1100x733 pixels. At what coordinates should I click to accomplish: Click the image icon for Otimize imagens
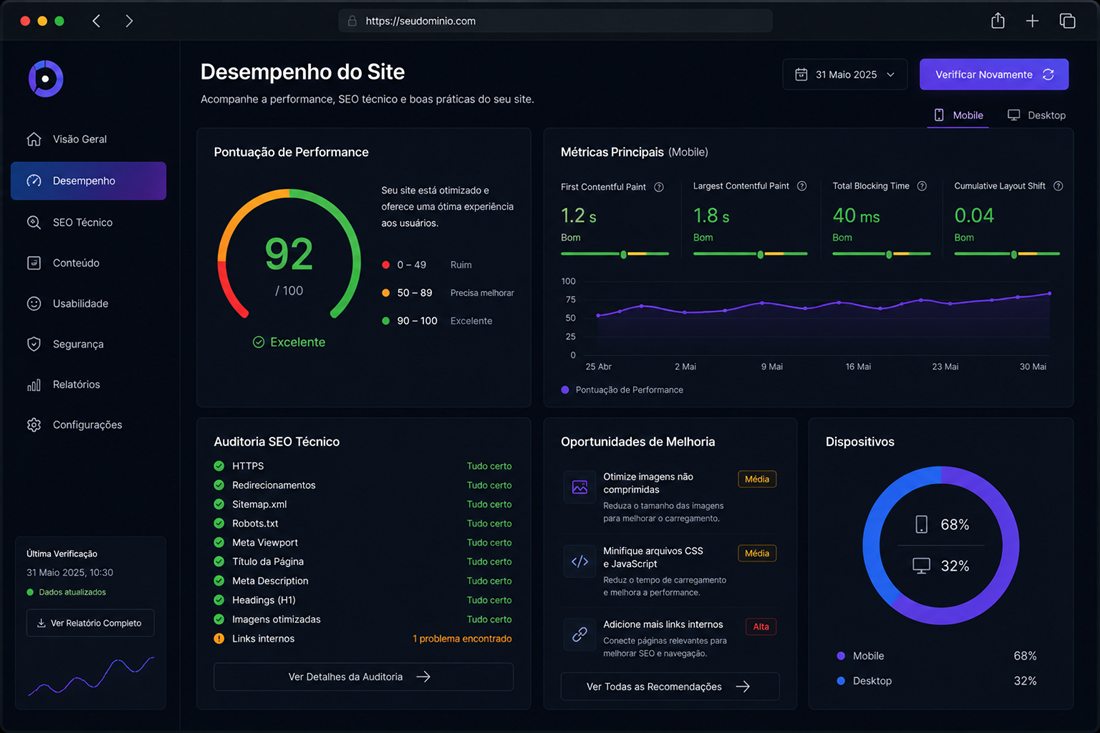579,487
